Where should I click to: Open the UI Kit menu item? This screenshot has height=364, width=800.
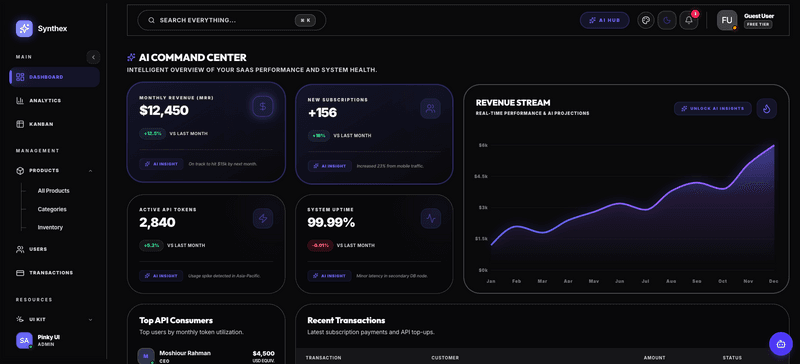[x=55, y=320]
